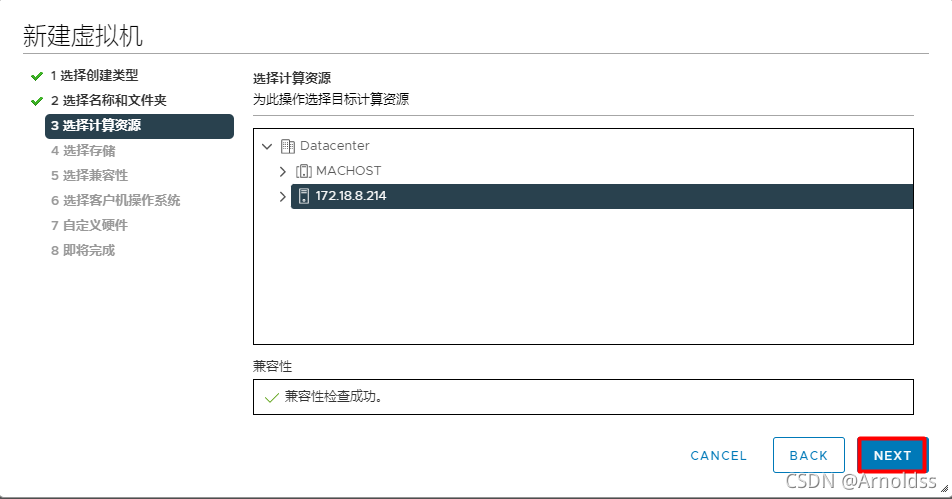Select host 172.18.8.214 in tree
Viewport: 952px width, 499px height.
351,196
